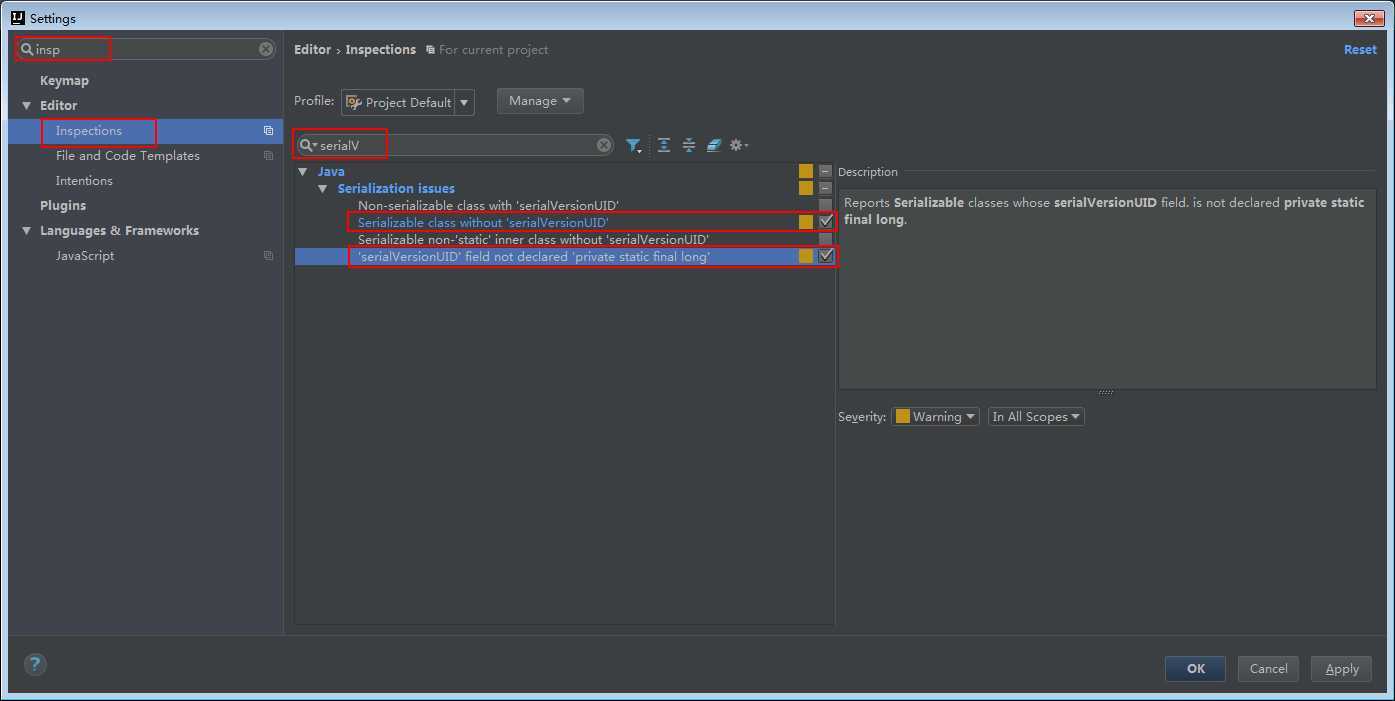
Task: Click the help question mark icon
Action: (35, 664)
